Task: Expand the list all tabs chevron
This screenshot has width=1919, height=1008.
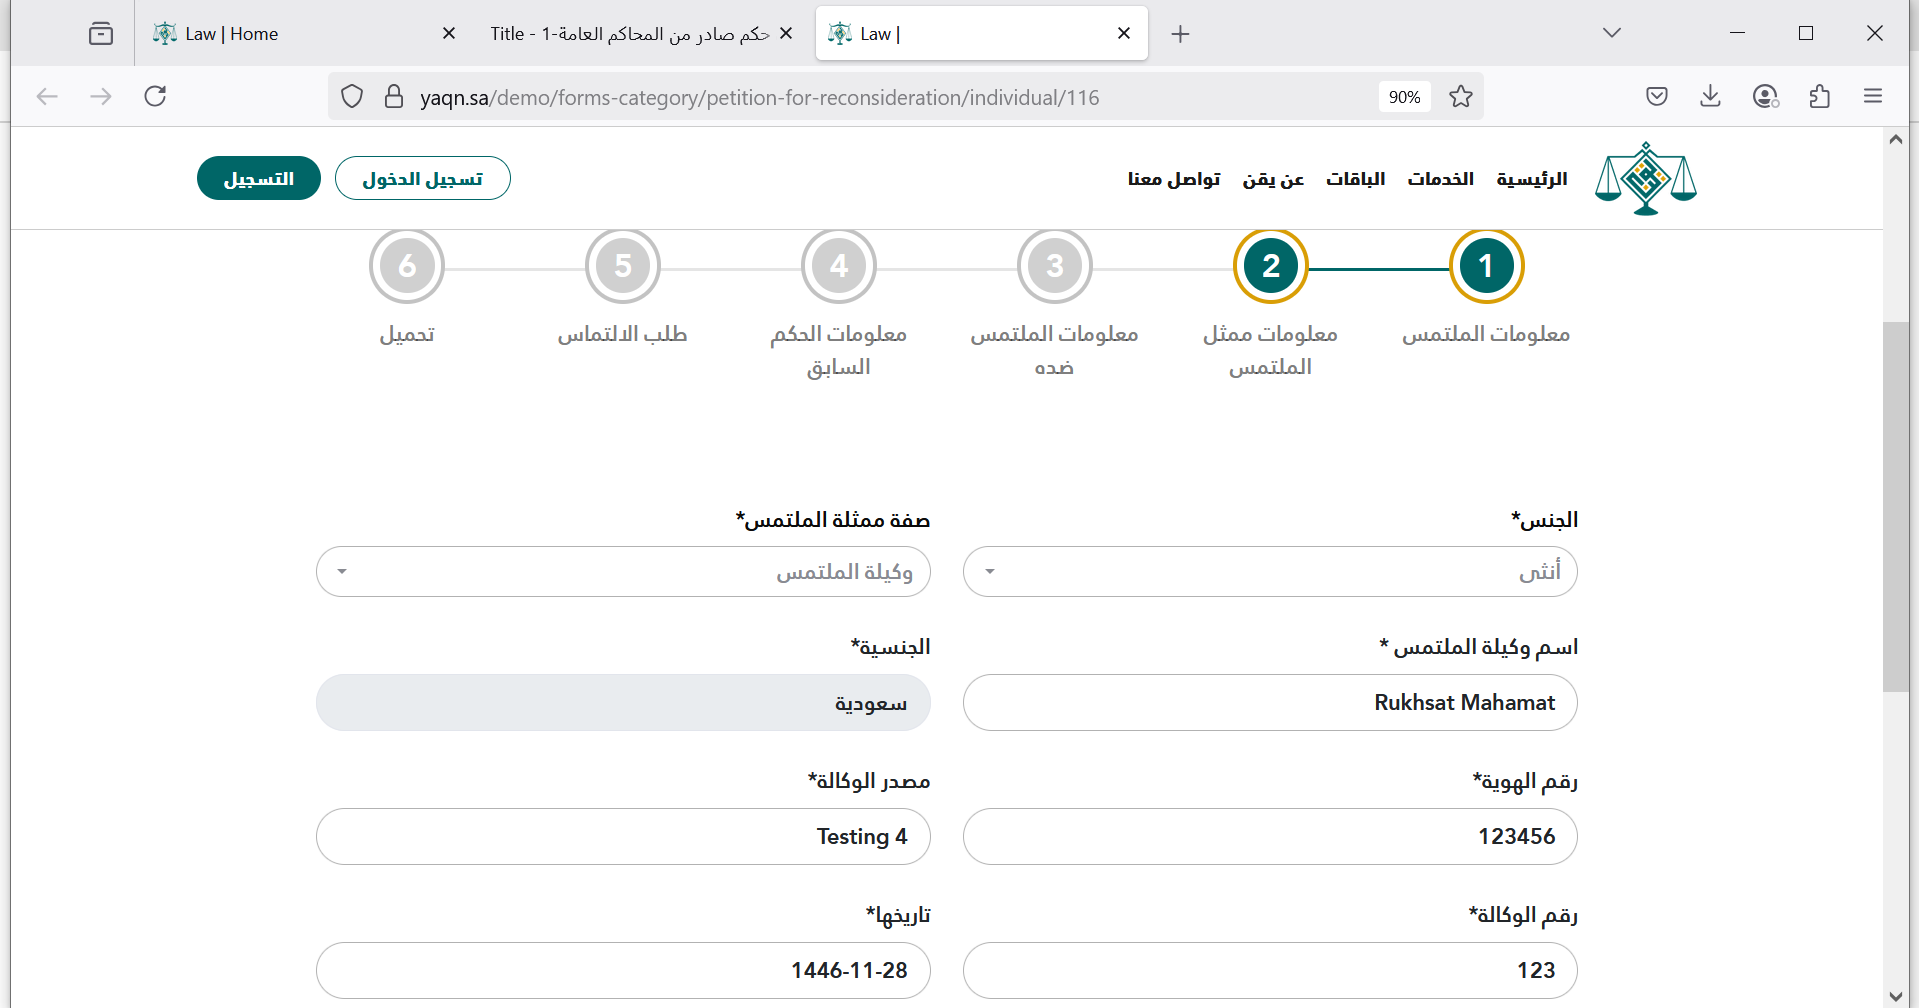Action: pos(1611,33)
